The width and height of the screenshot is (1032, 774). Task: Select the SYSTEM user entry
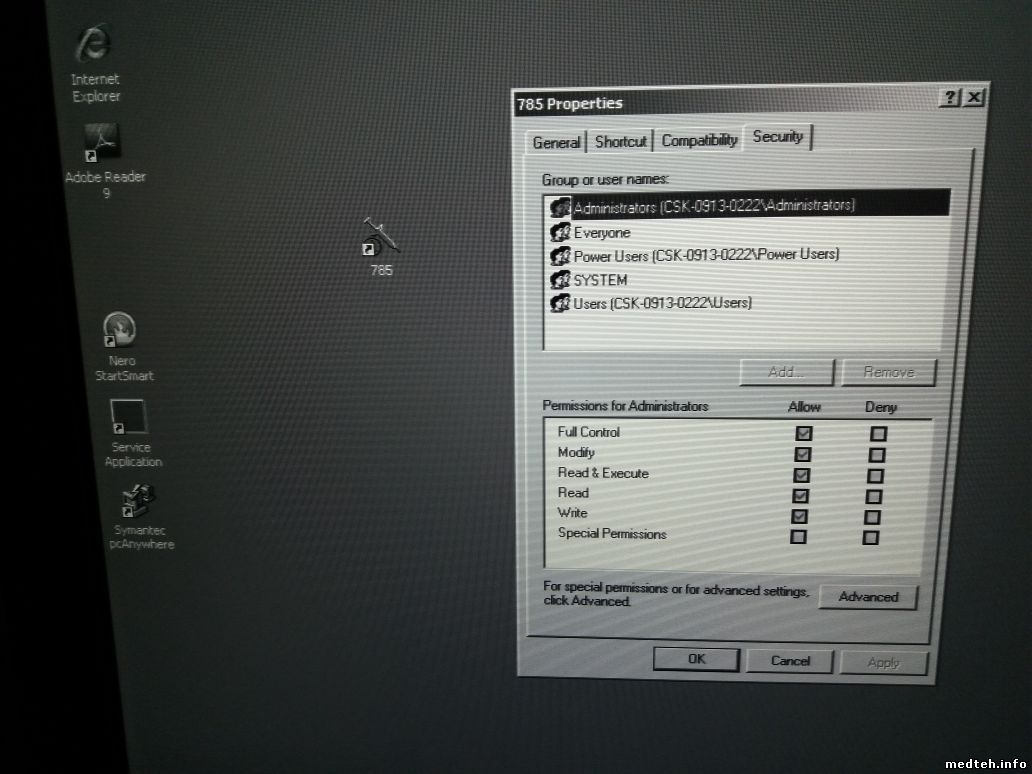click(599, 280)
